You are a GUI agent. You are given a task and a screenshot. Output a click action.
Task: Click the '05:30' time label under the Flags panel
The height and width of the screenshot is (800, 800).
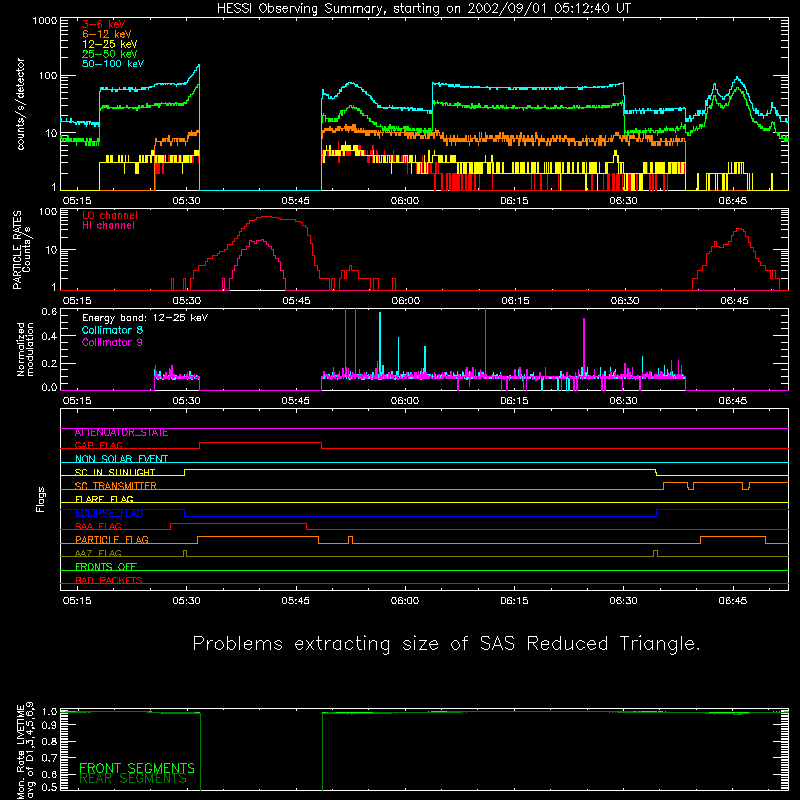pyautogui.click(x=186, y=601)
